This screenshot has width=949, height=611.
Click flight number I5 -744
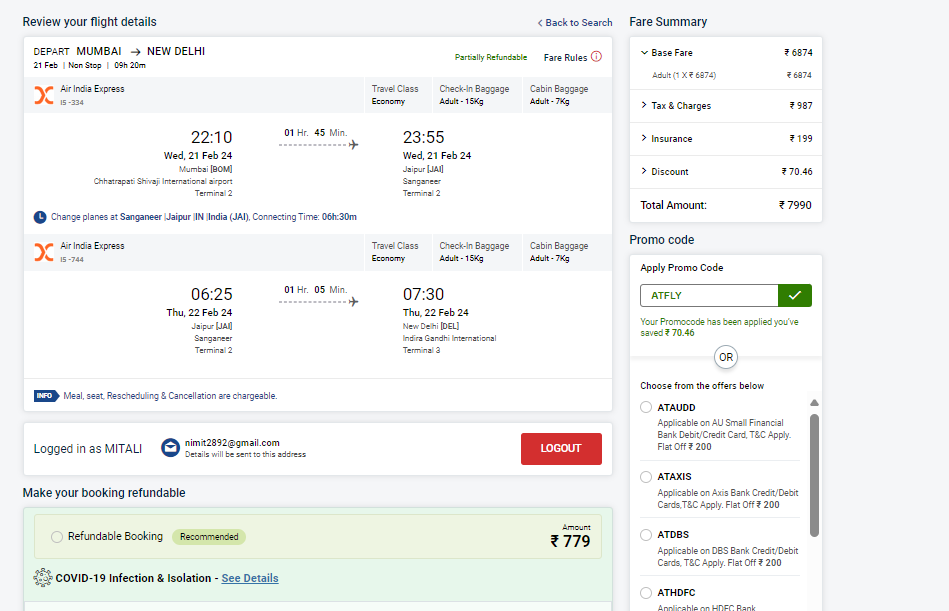72,260
